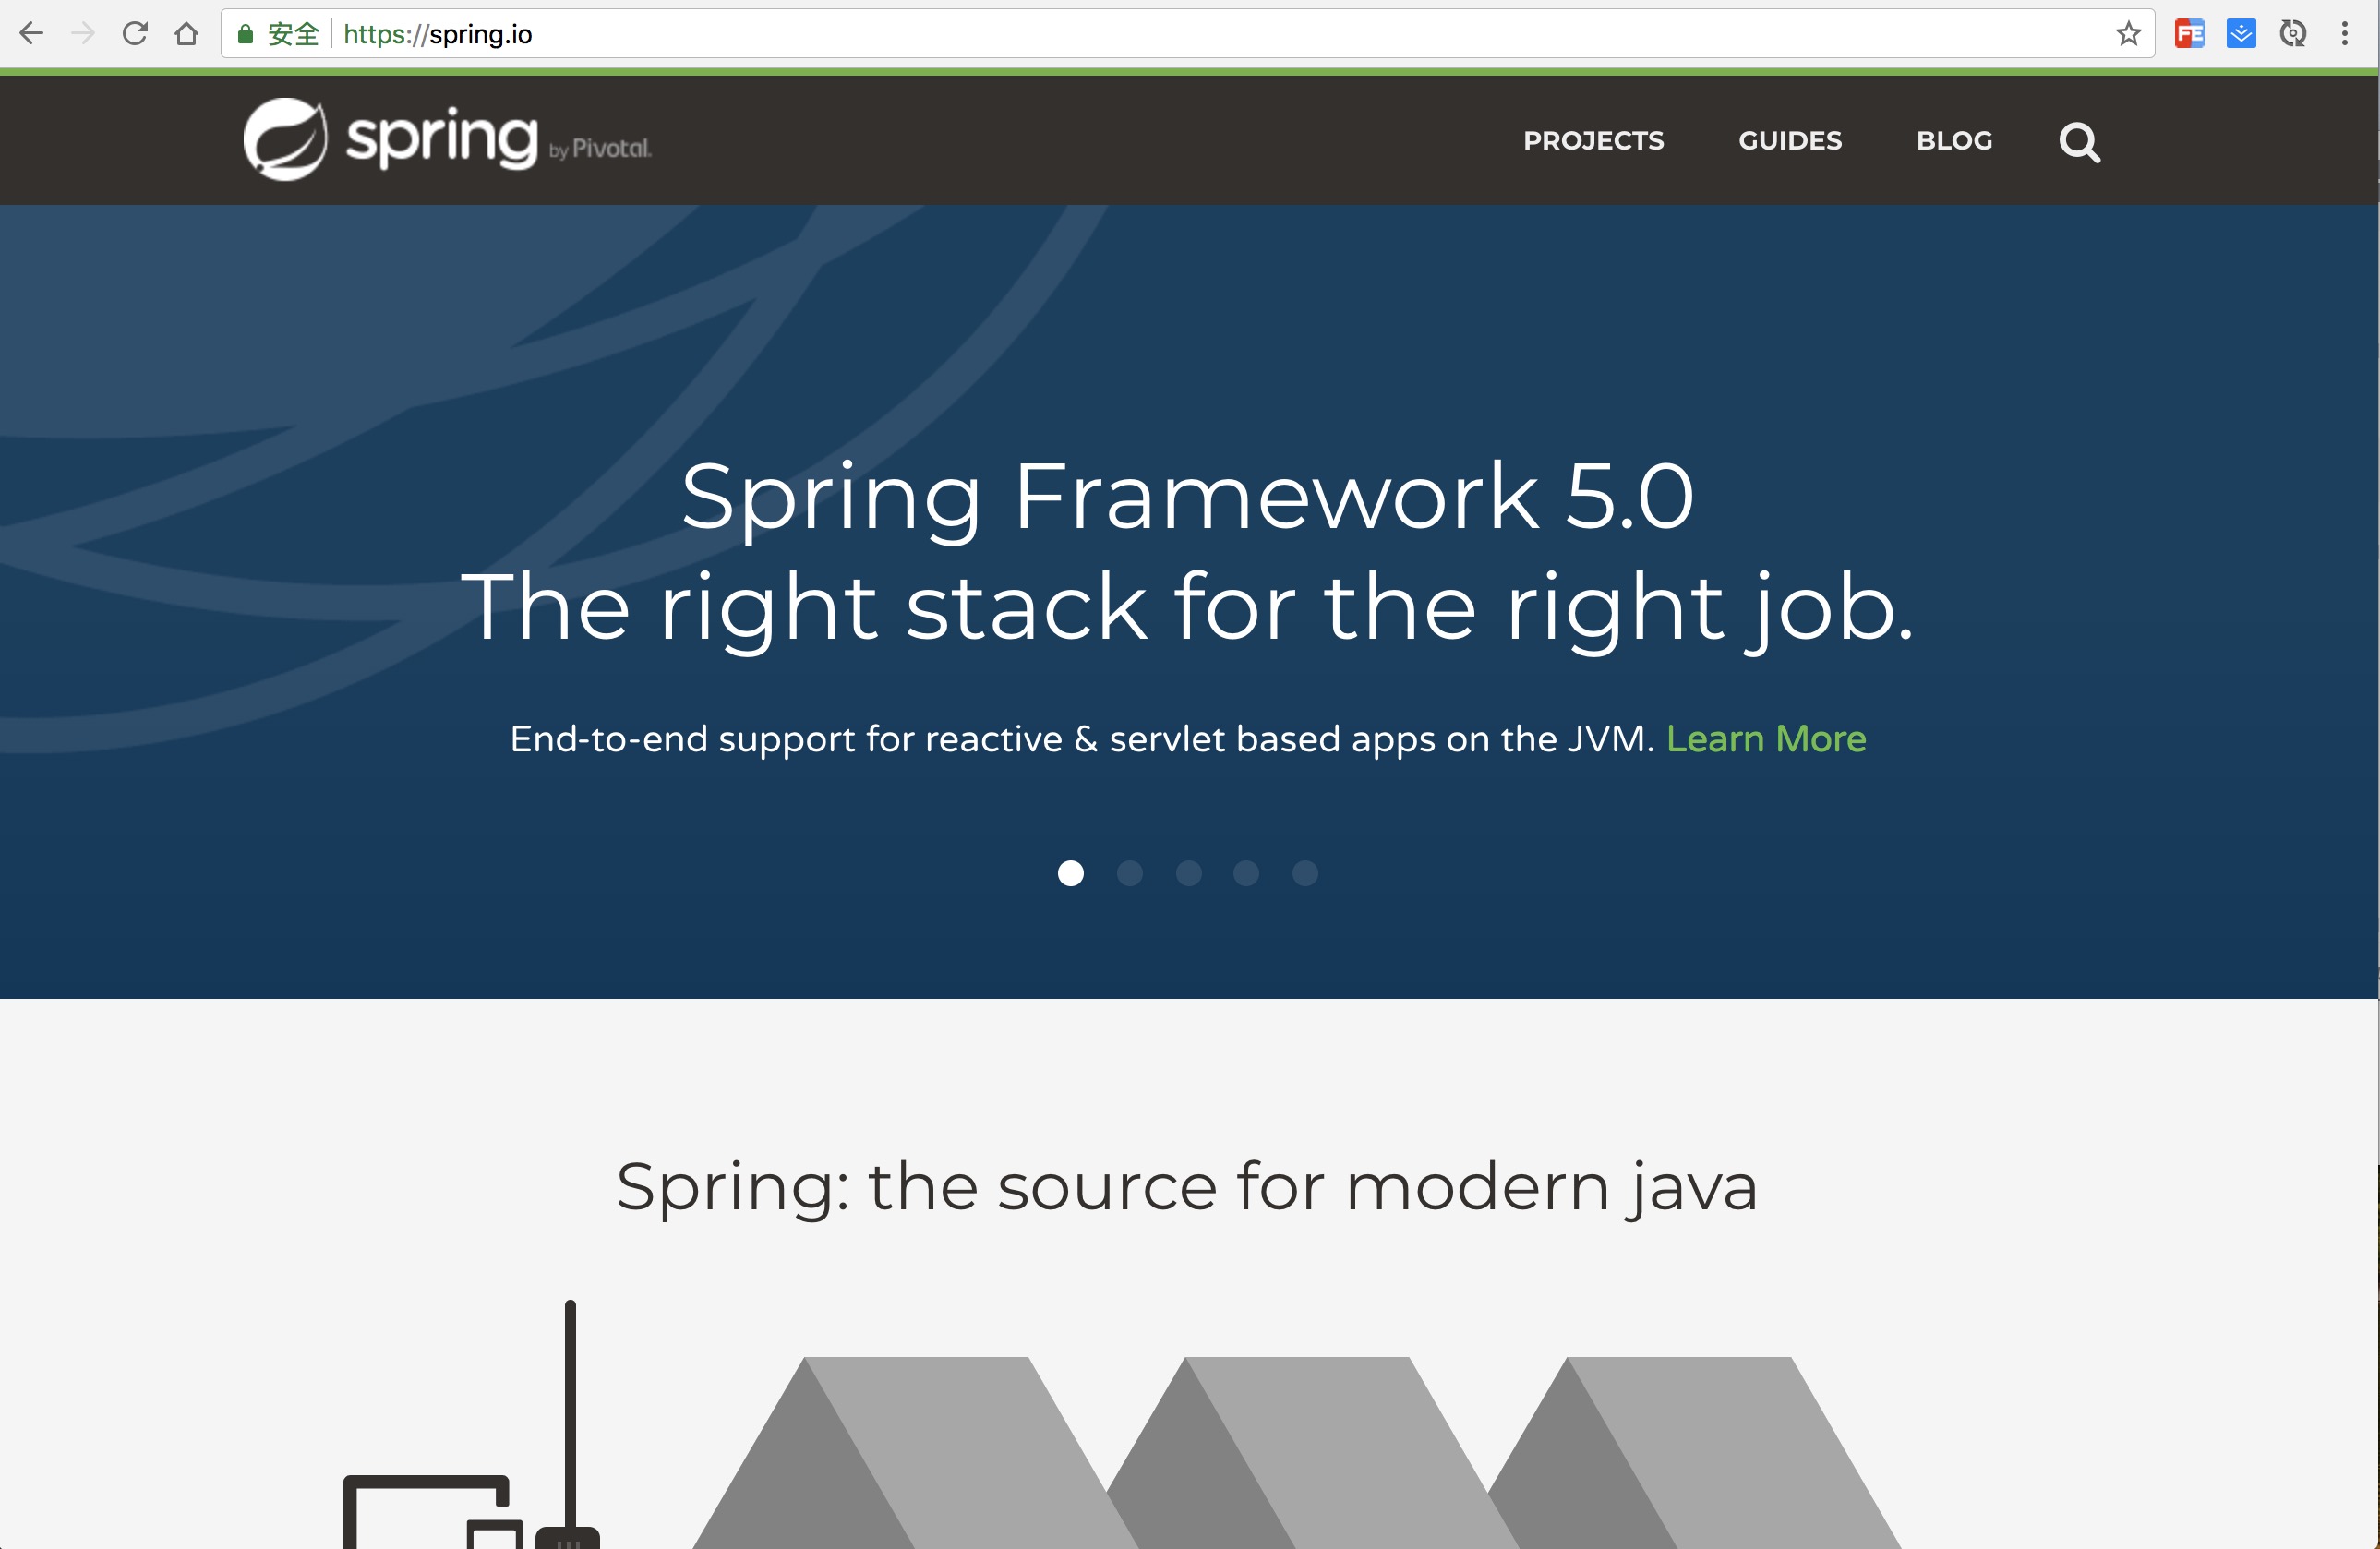
Task: Focus the address bar showing spring.io
Action: tap(1187, 34)
